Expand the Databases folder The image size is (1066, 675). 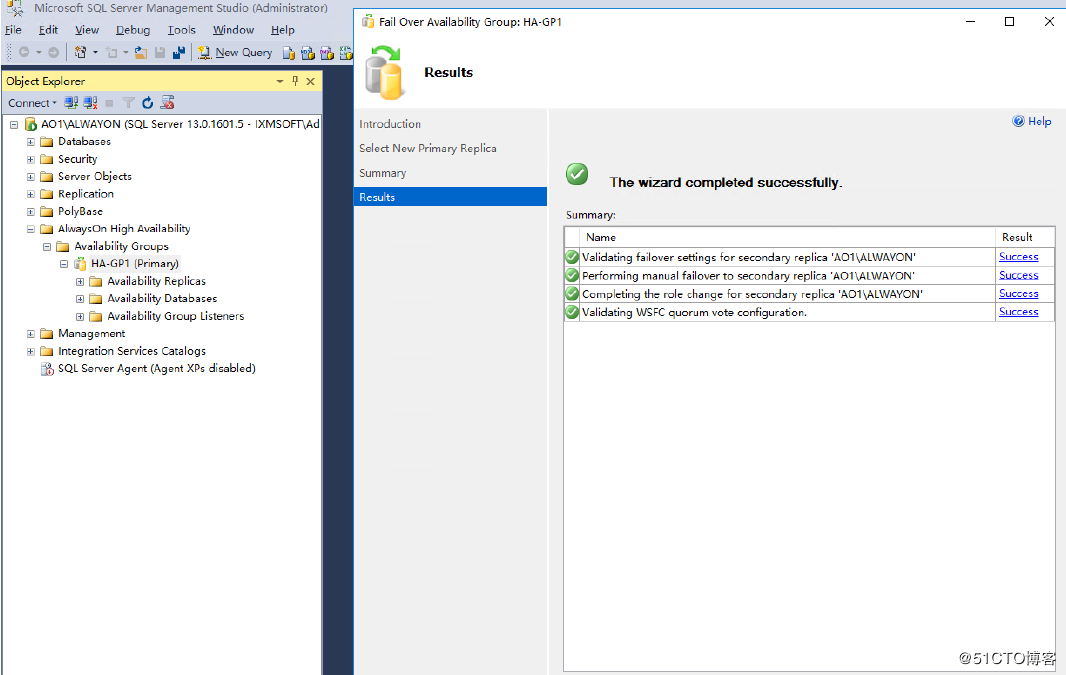click(x=31, y=142)
